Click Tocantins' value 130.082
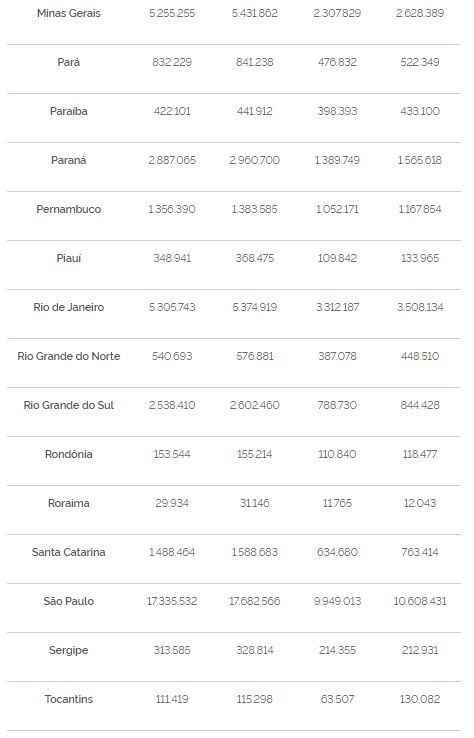474x738 pixels. coord(420,699)
